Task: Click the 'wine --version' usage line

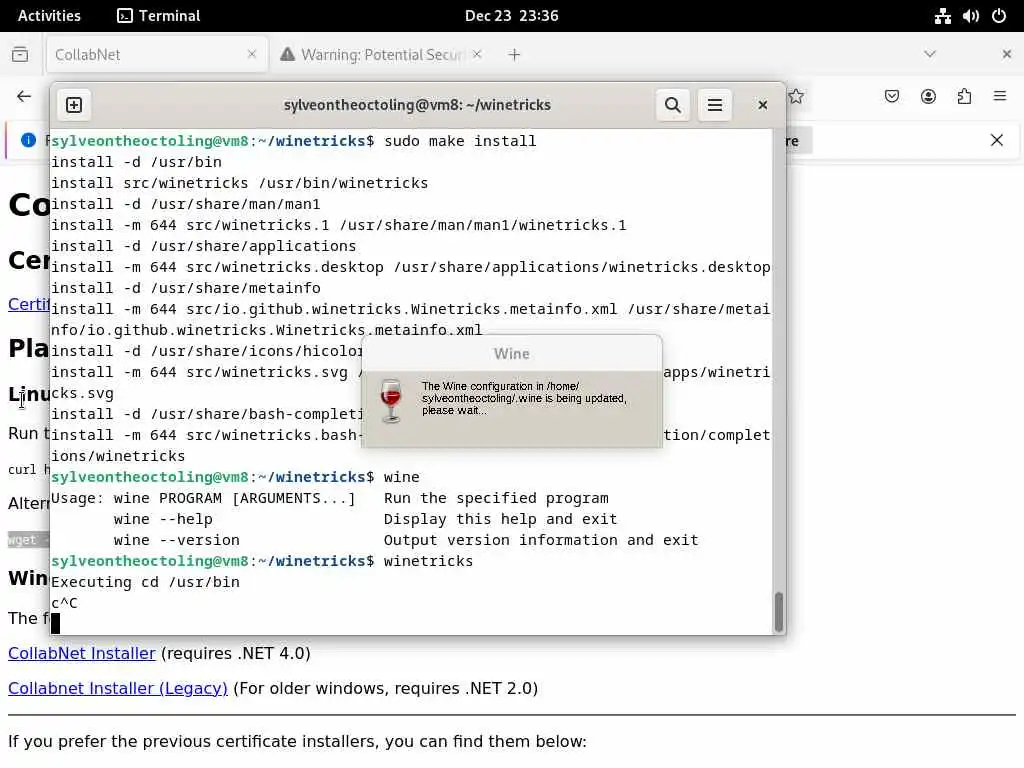Action: pos(406,540)
